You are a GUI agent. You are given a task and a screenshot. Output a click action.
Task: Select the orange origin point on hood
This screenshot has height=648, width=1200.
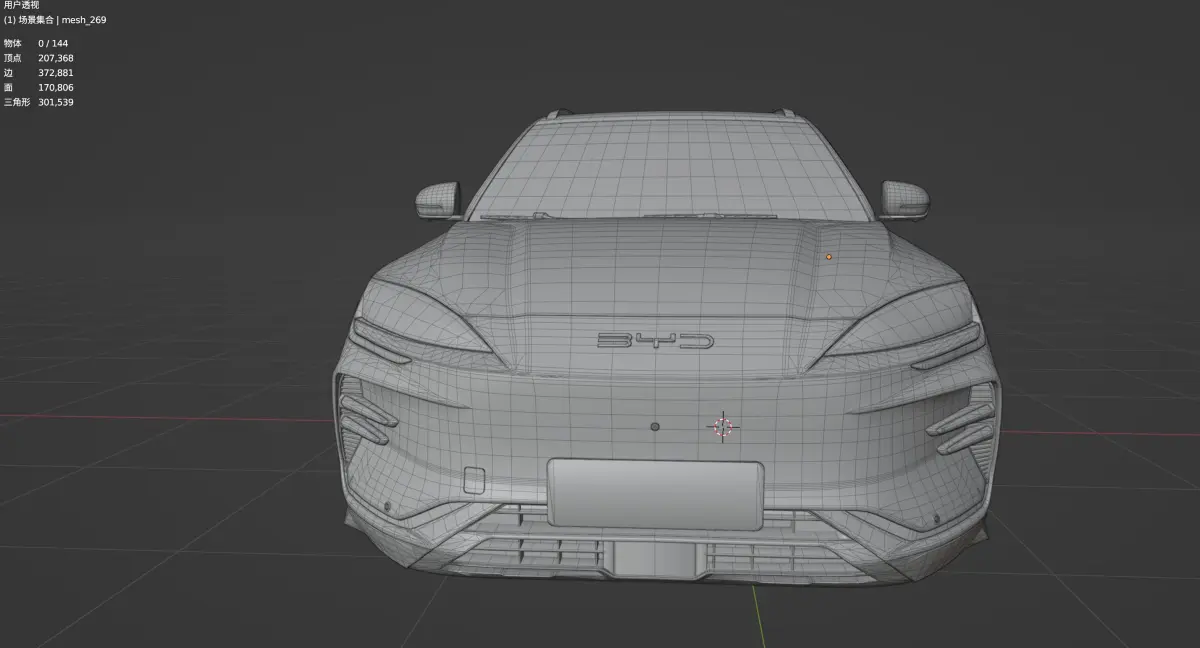pos(828,257)
